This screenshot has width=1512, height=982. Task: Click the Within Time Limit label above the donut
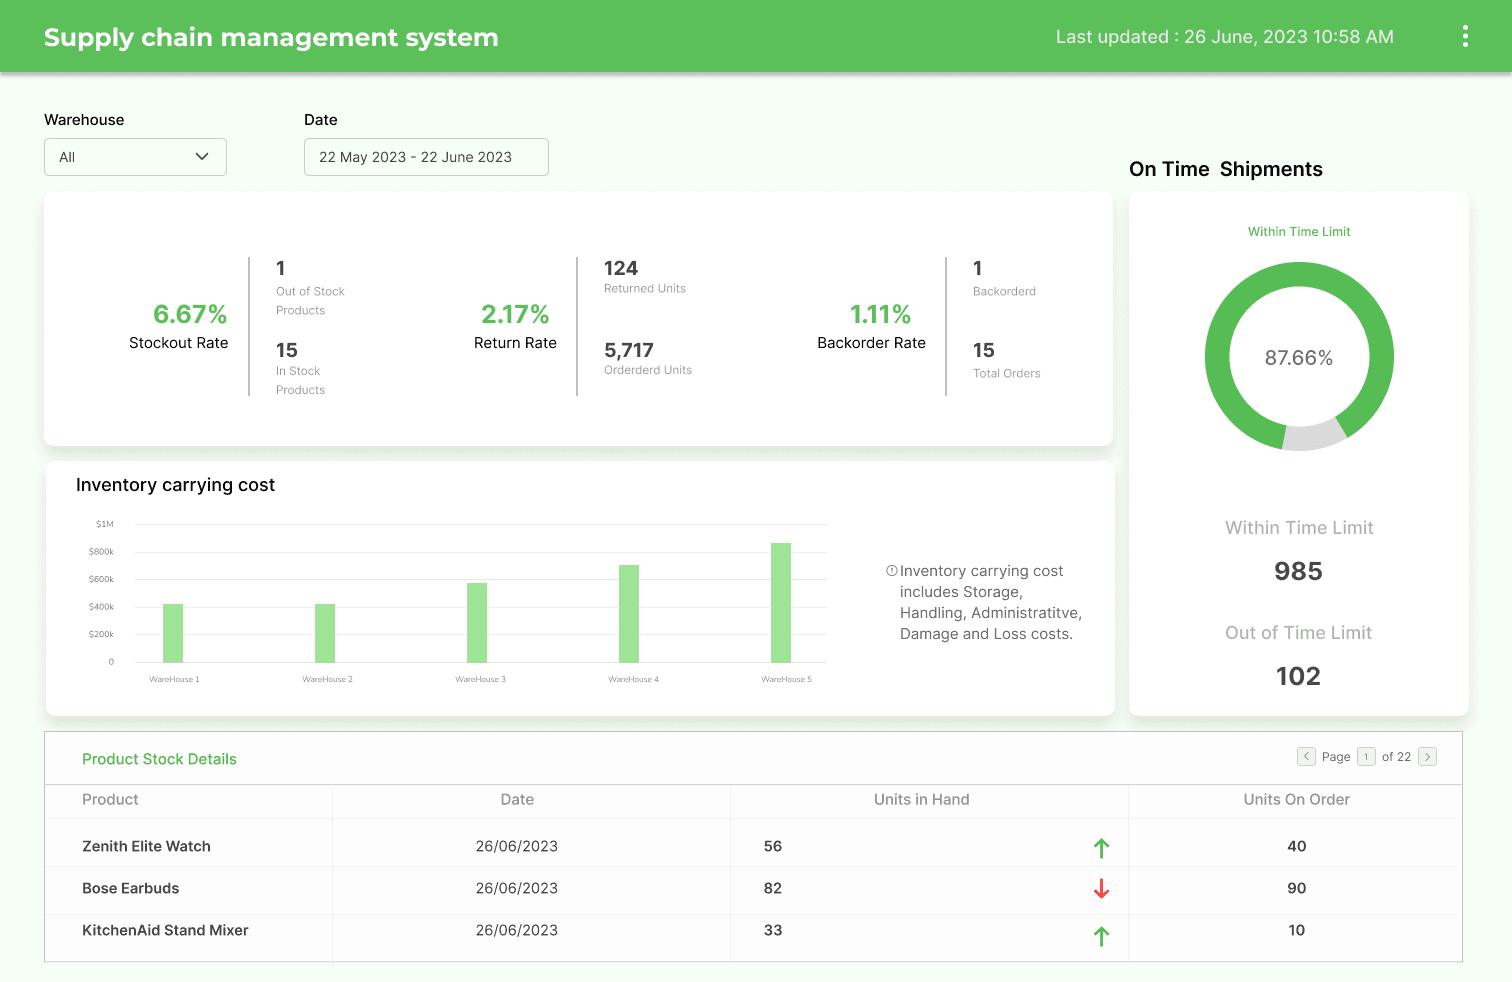pyautogui.click(x=1299, y=231)
